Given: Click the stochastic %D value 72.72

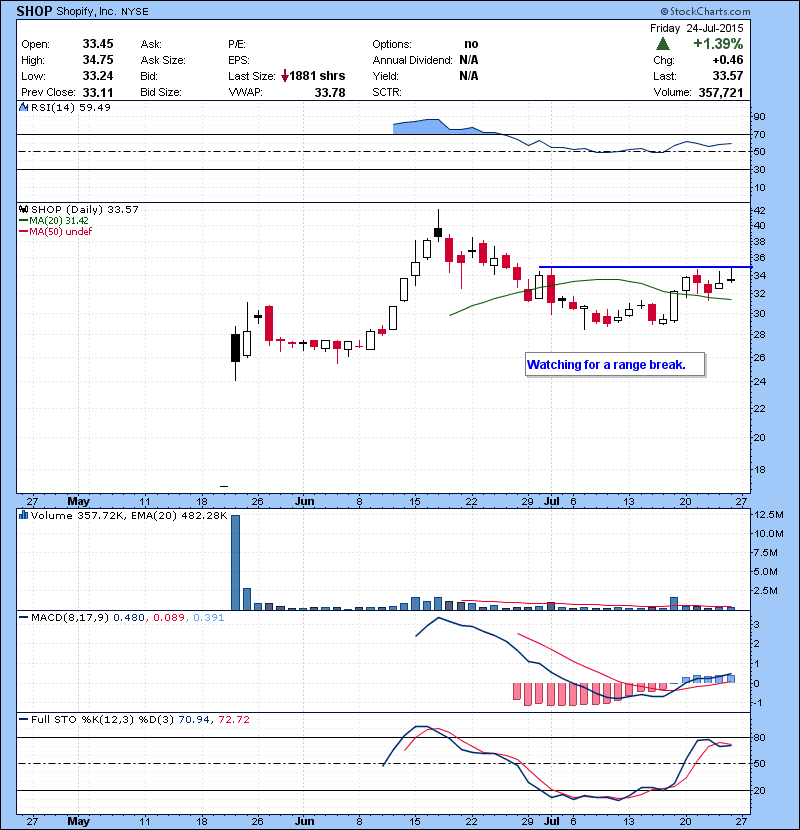Looking at the screenshot, I should [233, 719].
